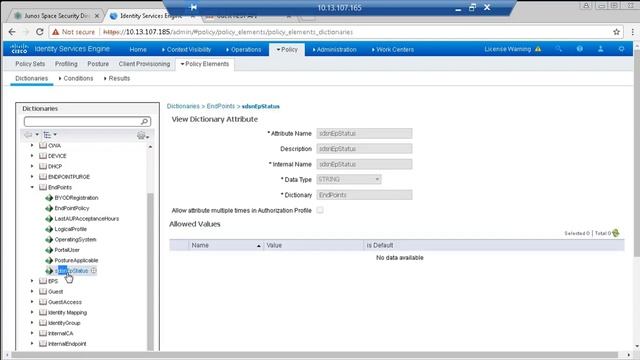640x360 pixels.
Task: Click Dictionaries breadcrumb link
Action: (x=183, y=106)
